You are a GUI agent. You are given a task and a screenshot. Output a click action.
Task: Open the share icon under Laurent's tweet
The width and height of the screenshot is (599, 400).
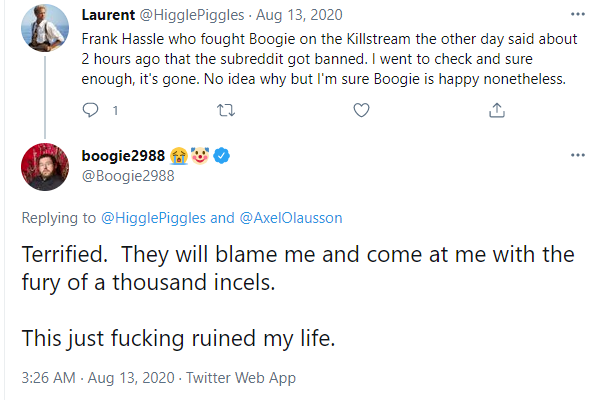497,110
